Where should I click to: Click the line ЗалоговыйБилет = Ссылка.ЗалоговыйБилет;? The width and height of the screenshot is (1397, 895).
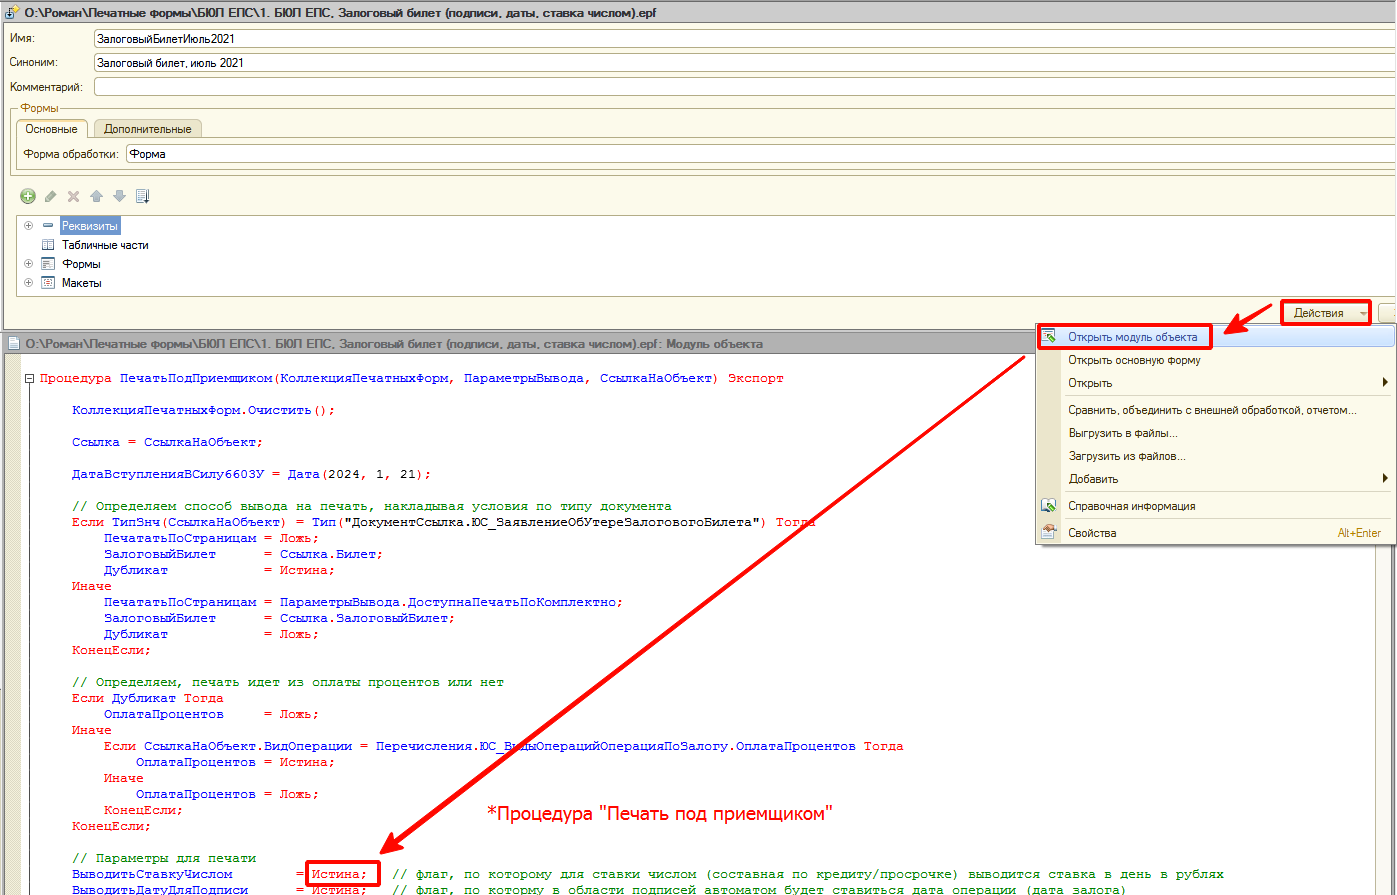279,618
